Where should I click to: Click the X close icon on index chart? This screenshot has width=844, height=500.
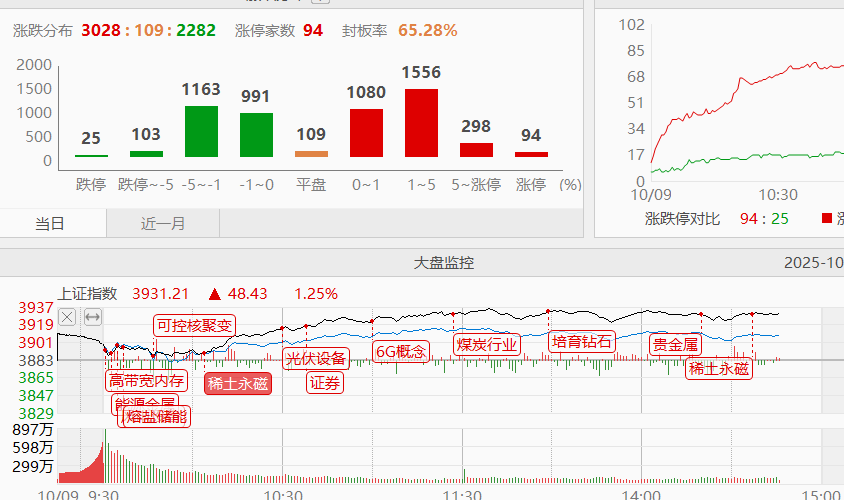pyautogui.click(x=67, y=317)
